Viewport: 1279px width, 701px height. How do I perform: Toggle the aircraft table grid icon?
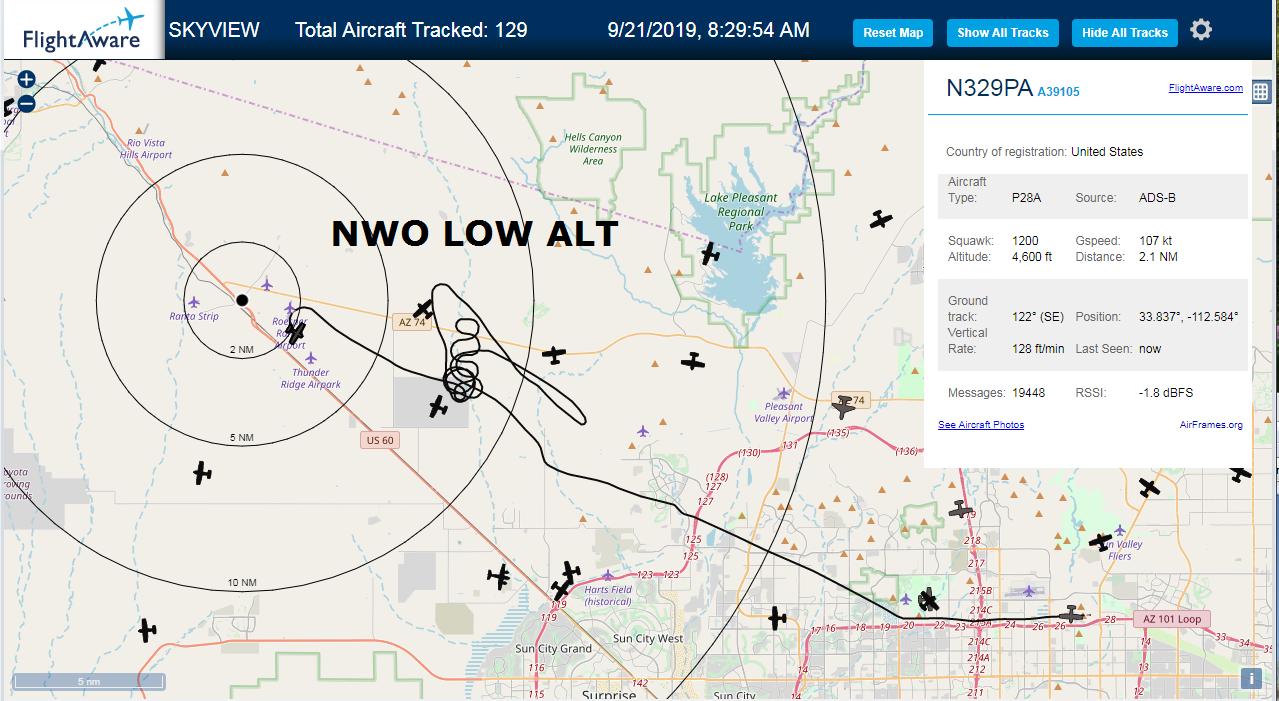click(x=1261, y=92)
